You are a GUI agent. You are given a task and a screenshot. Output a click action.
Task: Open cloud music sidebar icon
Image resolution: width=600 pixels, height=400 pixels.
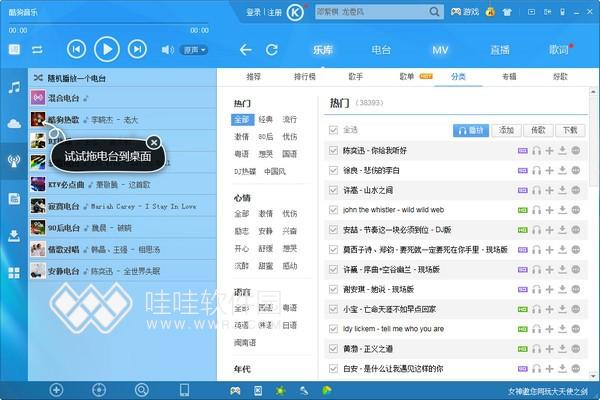click(14, 124)
